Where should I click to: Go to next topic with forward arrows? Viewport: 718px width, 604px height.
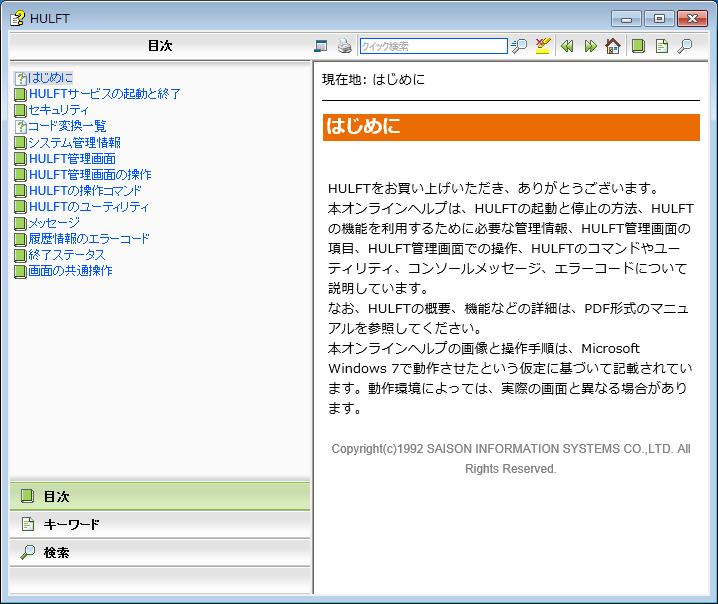point(590,46)
